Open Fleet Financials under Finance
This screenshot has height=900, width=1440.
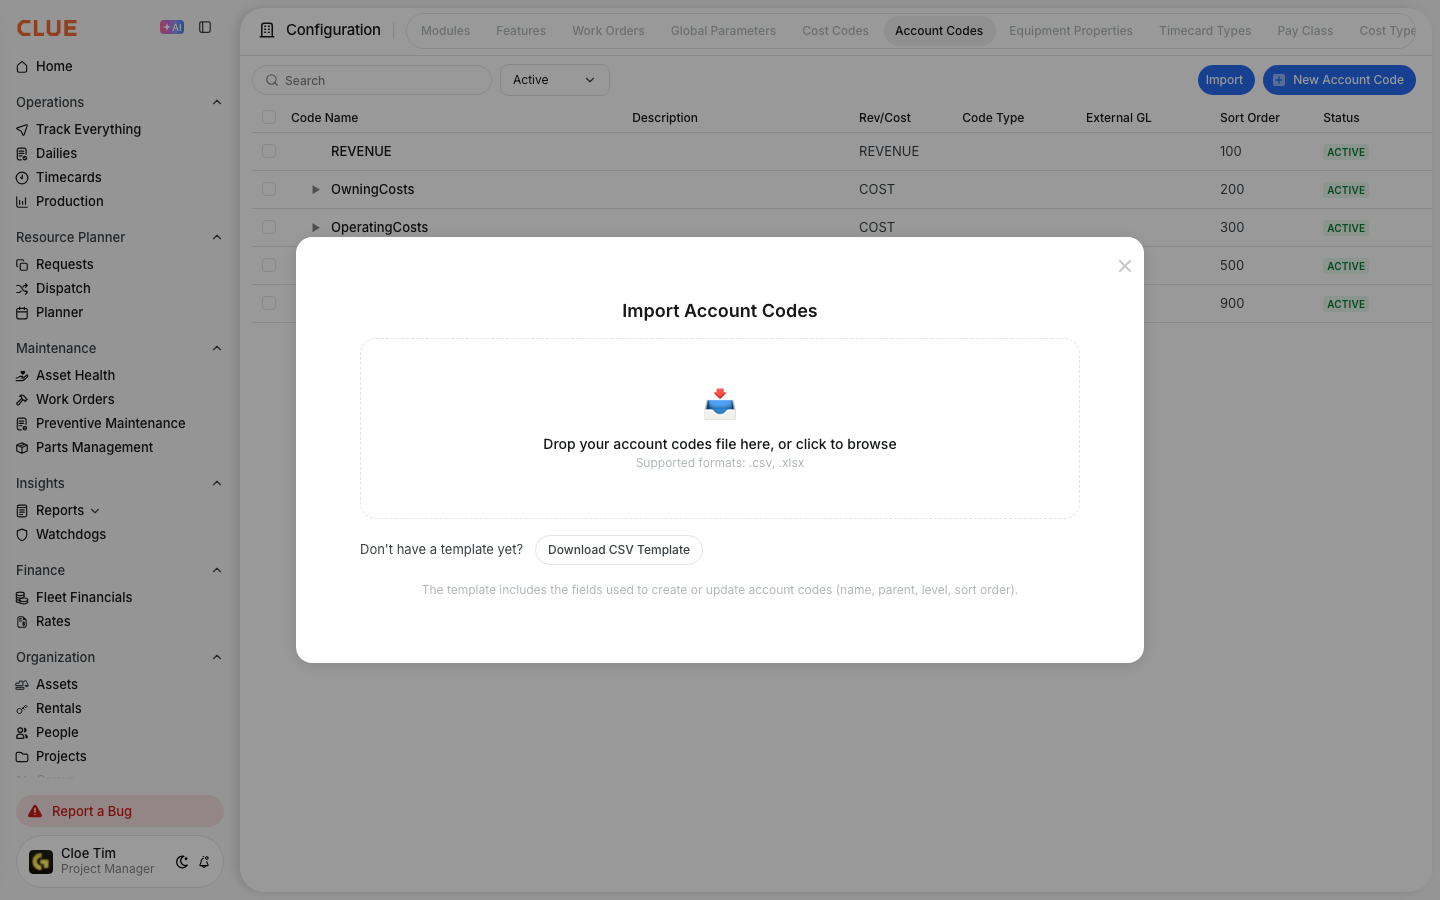click(84, 597)
